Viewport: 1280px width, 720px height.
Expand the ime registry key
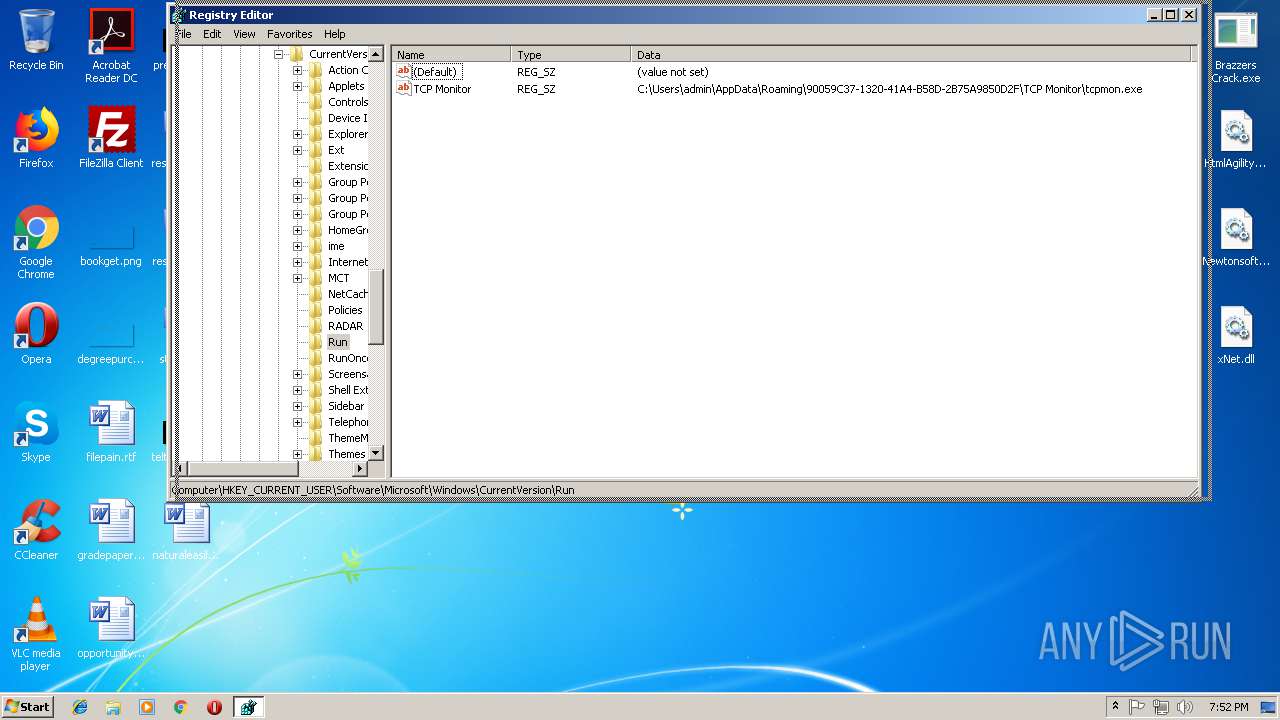[x=297, y=246]
